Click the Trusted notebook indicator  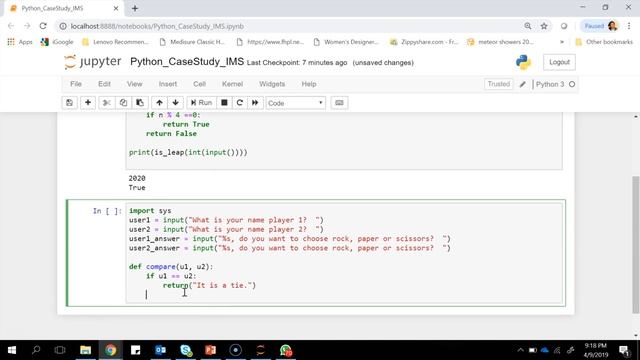[x=498, y=84]
